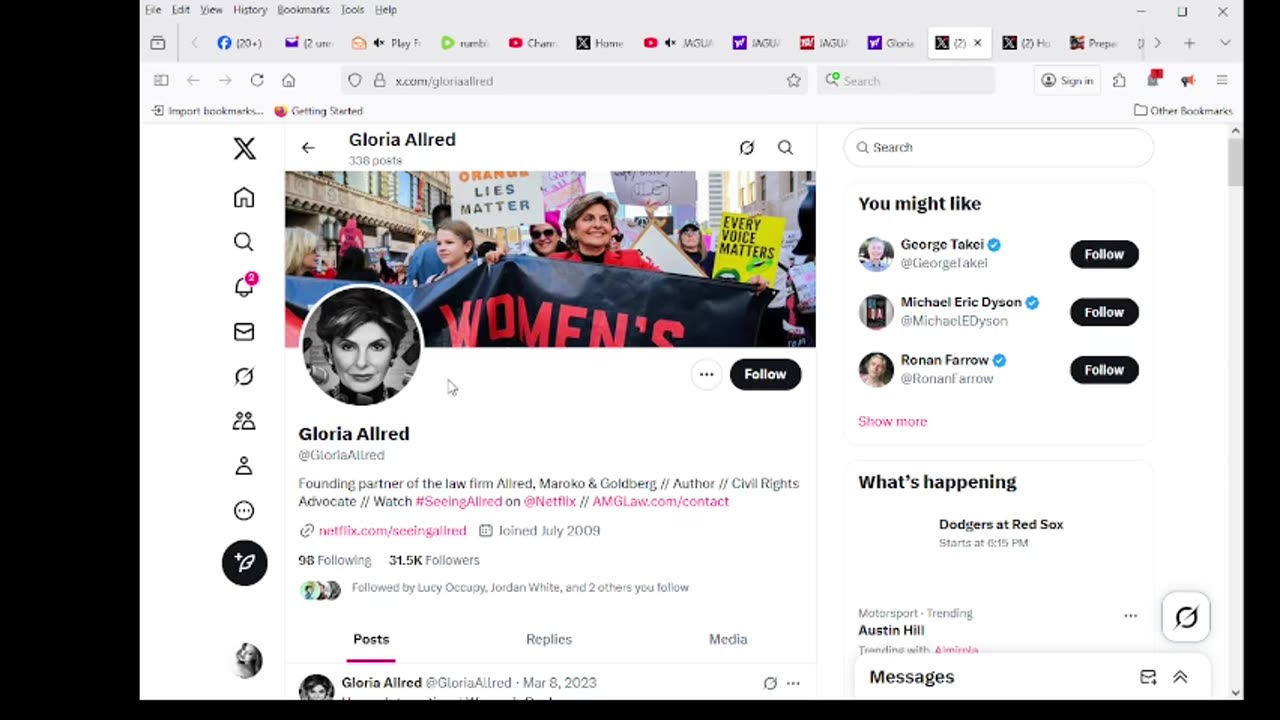Image resolution: width=1280 pixels, height=720 pixels.
Task: Open AMGLaw.com/contact link
Action: click(660, 501)
